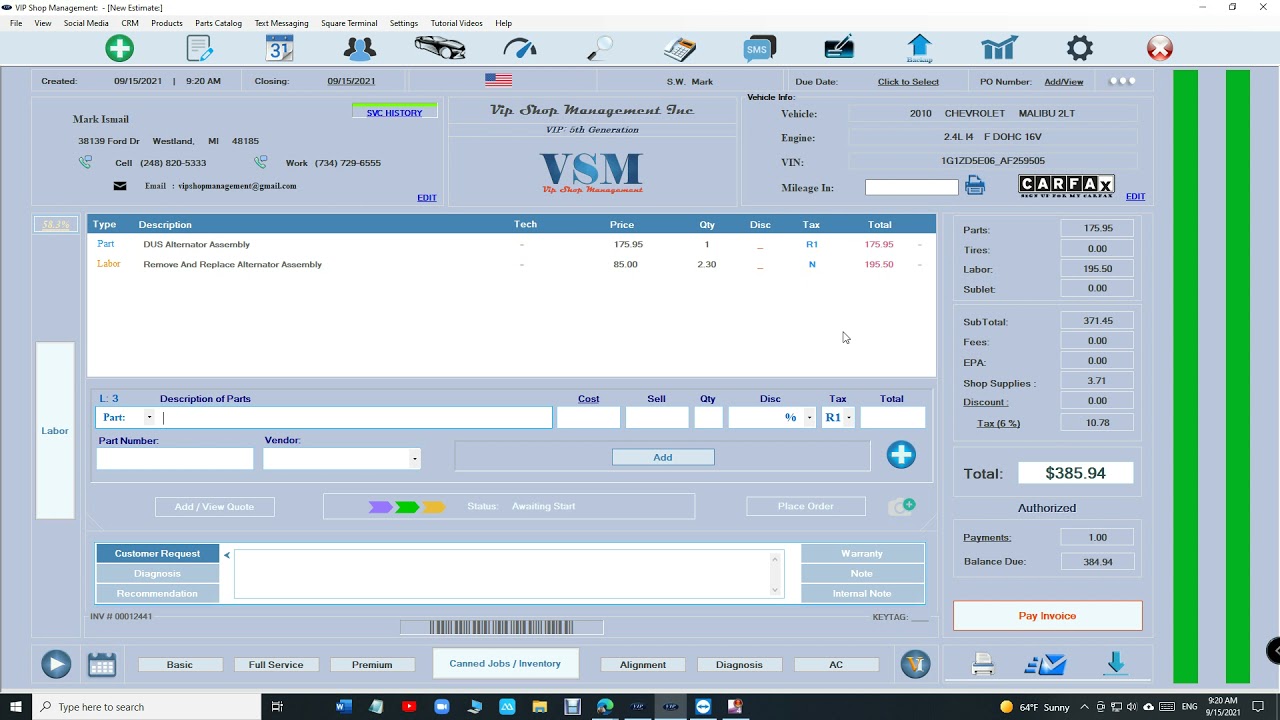1280x720 pixels.
Task: Select the Recommendation tab
Action: coord(157,593)
